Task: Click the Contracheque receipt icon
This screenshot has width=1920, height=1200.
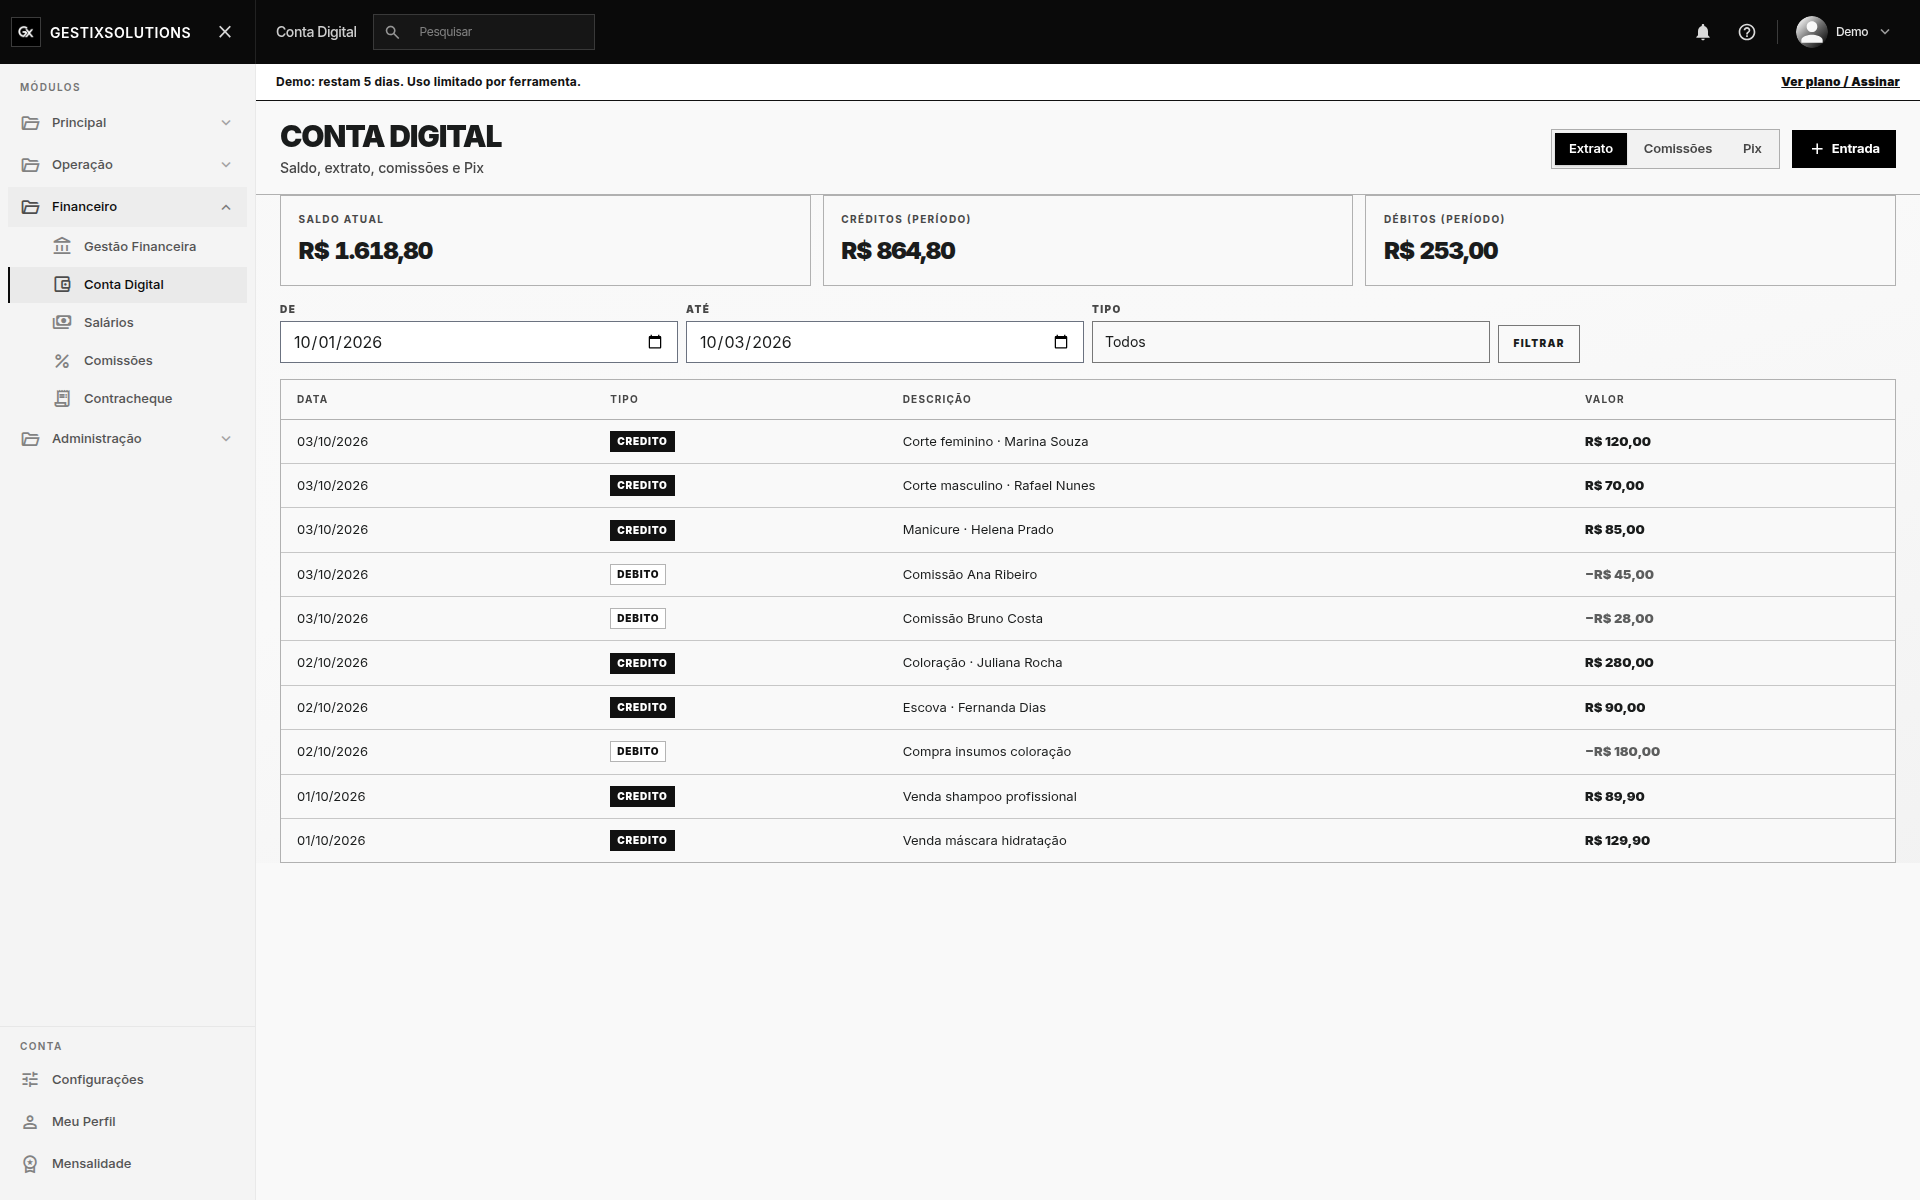Action: coord(62,398)
